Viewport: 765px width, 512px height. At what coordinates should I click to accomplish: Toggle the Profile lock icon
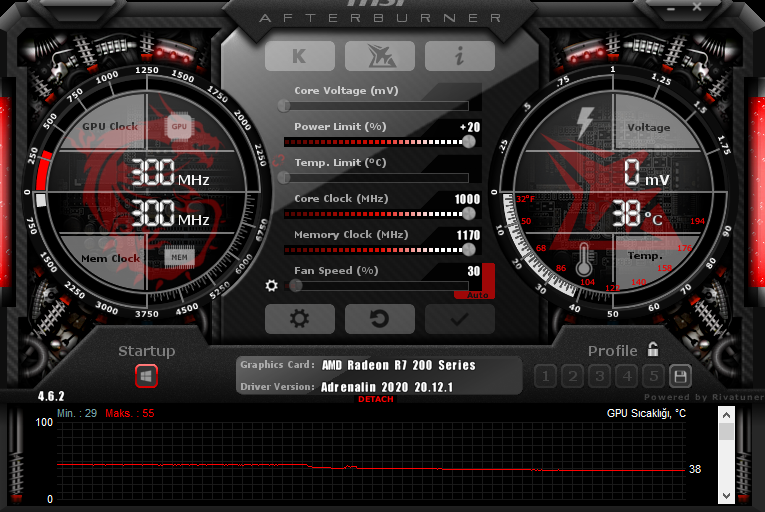tap(653, 349)
